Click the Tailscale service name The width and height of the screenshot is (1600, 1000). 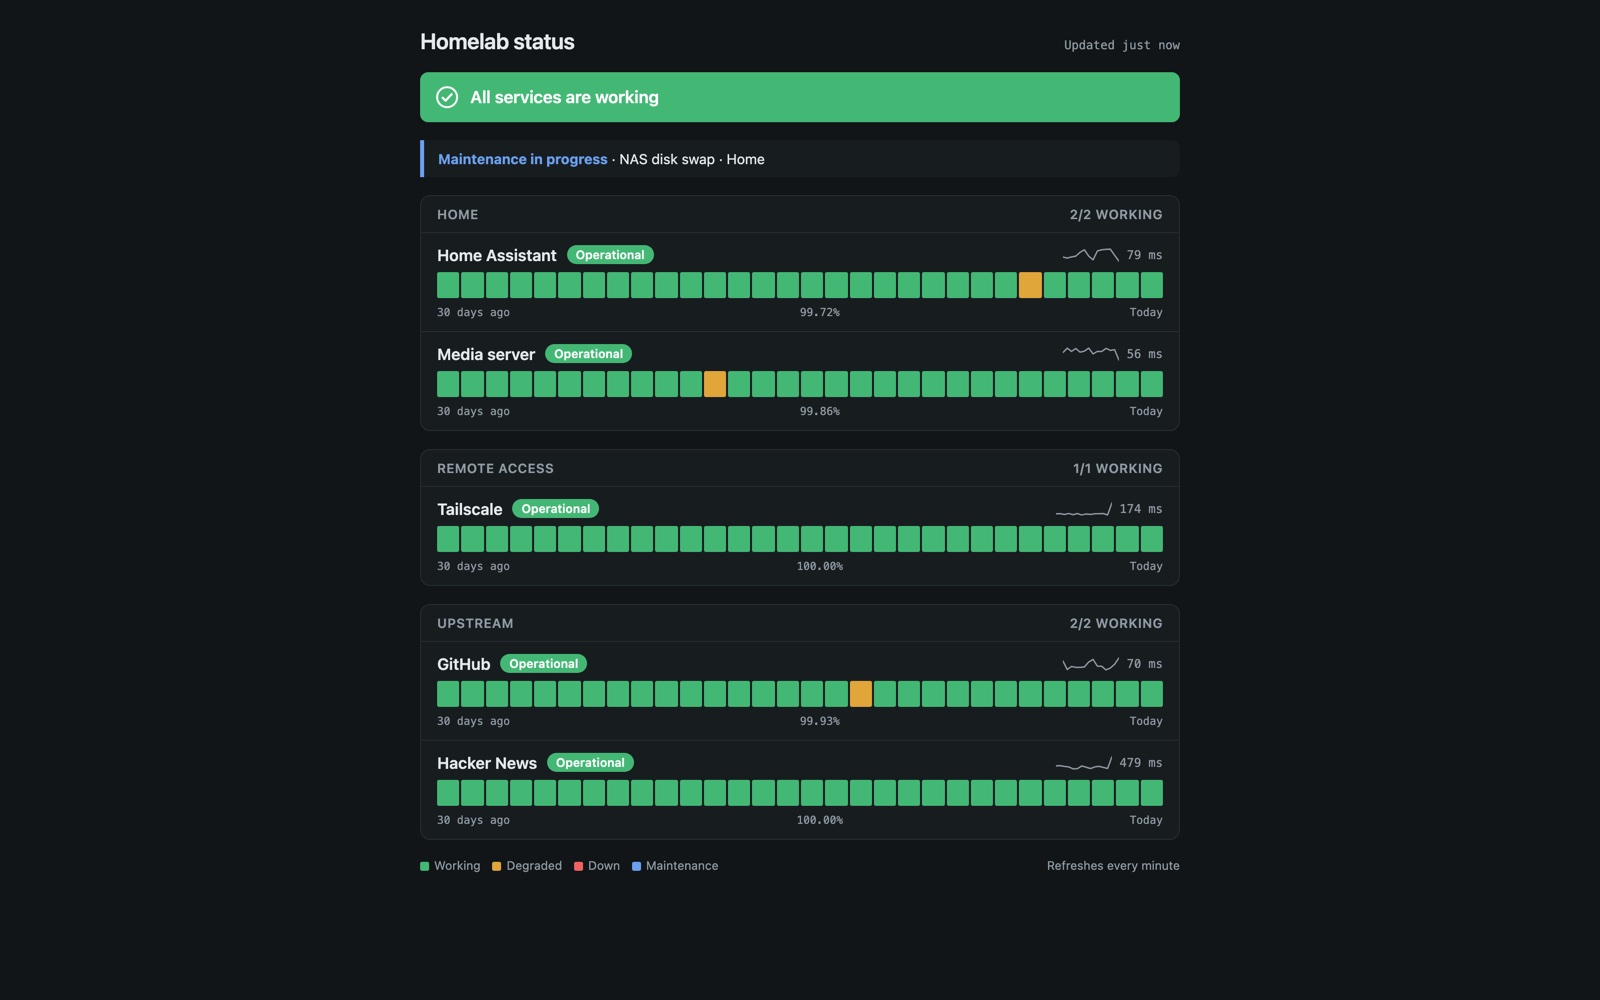point(469,509)
